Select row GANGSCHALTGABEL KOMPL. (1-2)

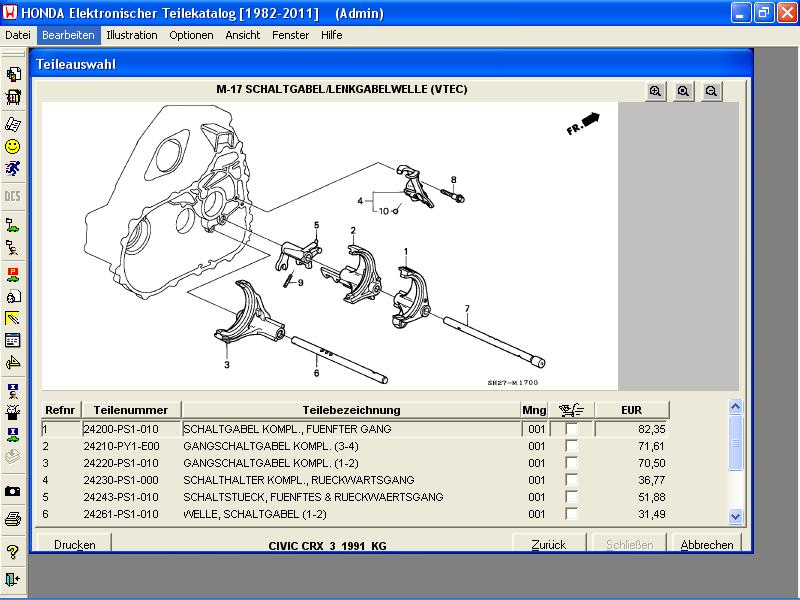(x=354, y=463)
